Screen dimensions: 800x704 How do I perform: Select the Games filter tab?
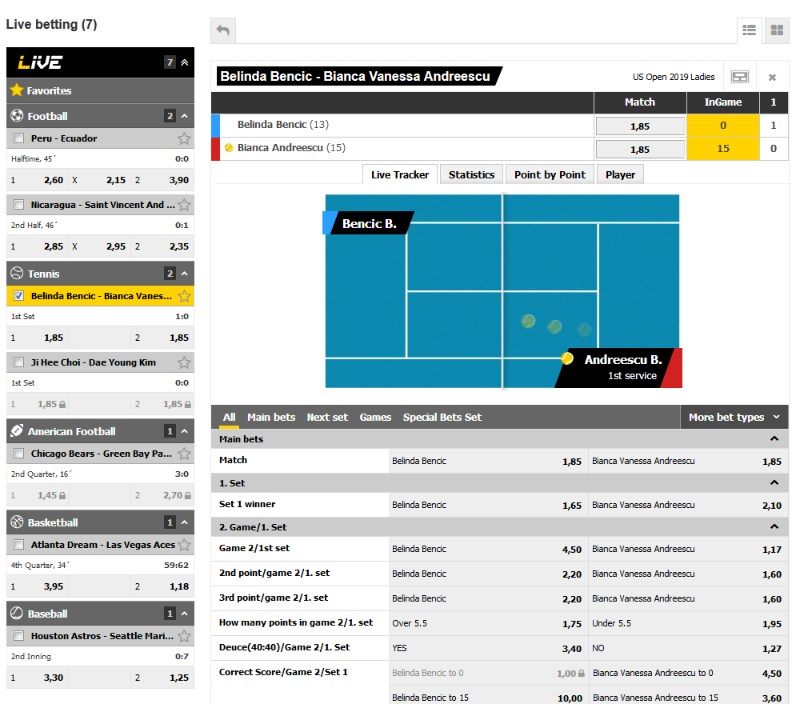pos(375,417)
